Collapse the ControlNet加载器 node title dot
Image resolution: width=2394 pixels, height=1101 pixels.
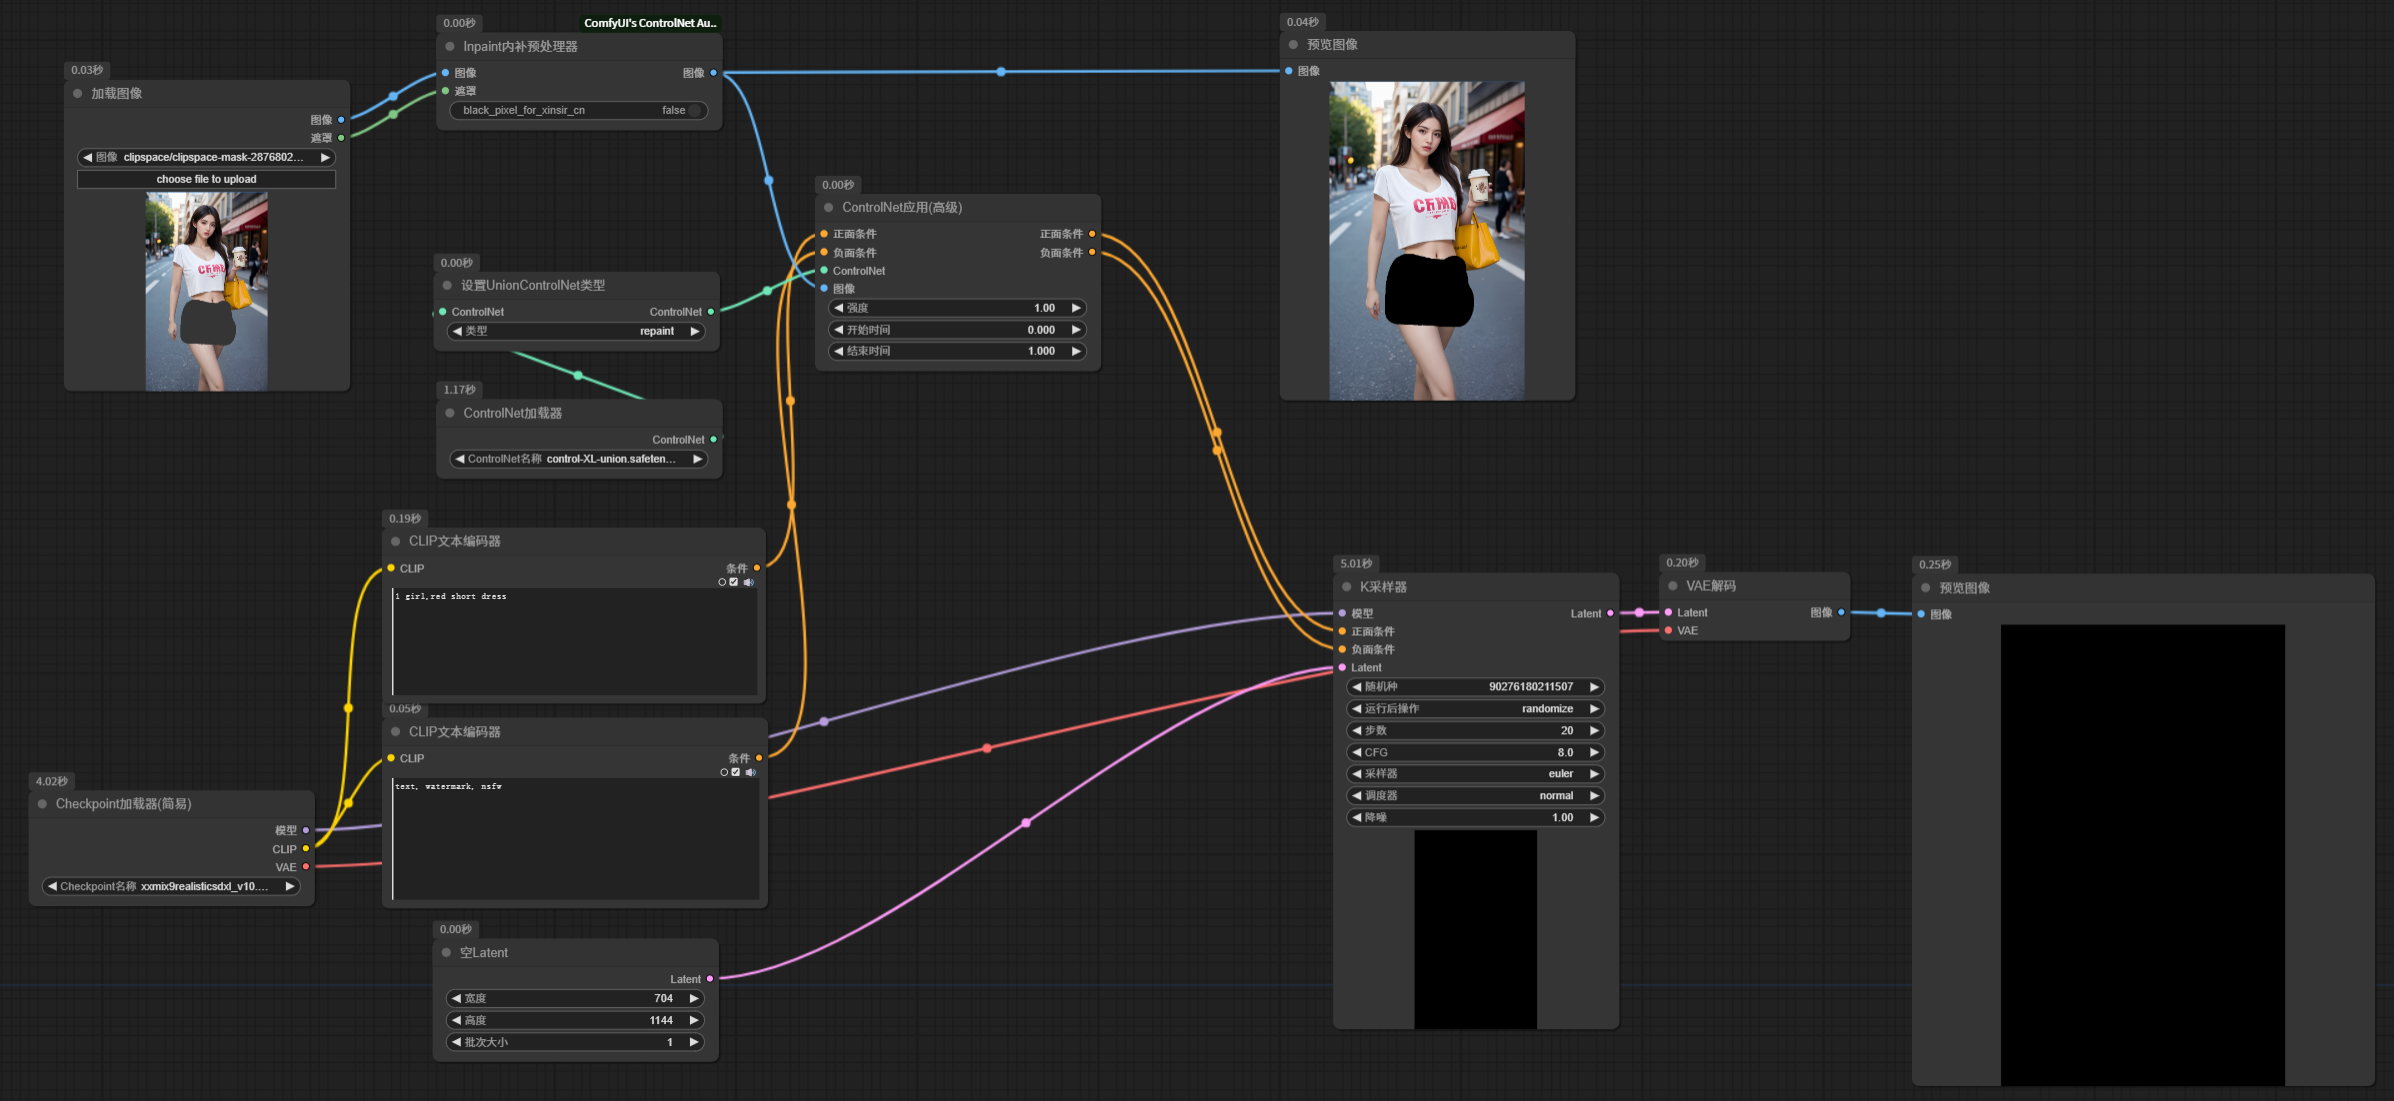point(450,413)
